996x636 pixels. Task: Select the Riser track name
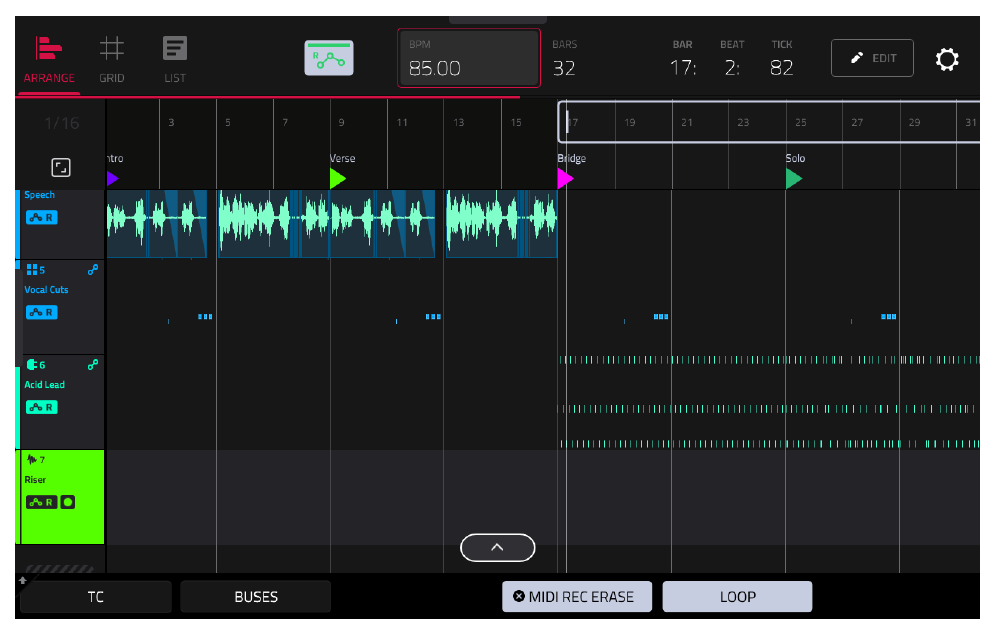[36, 480]
